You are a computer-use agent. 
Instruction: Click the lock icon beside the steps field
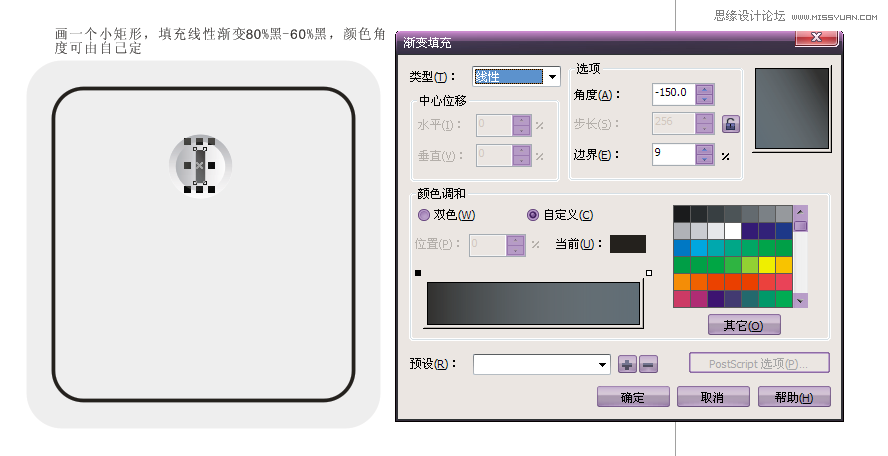point(730,124)
